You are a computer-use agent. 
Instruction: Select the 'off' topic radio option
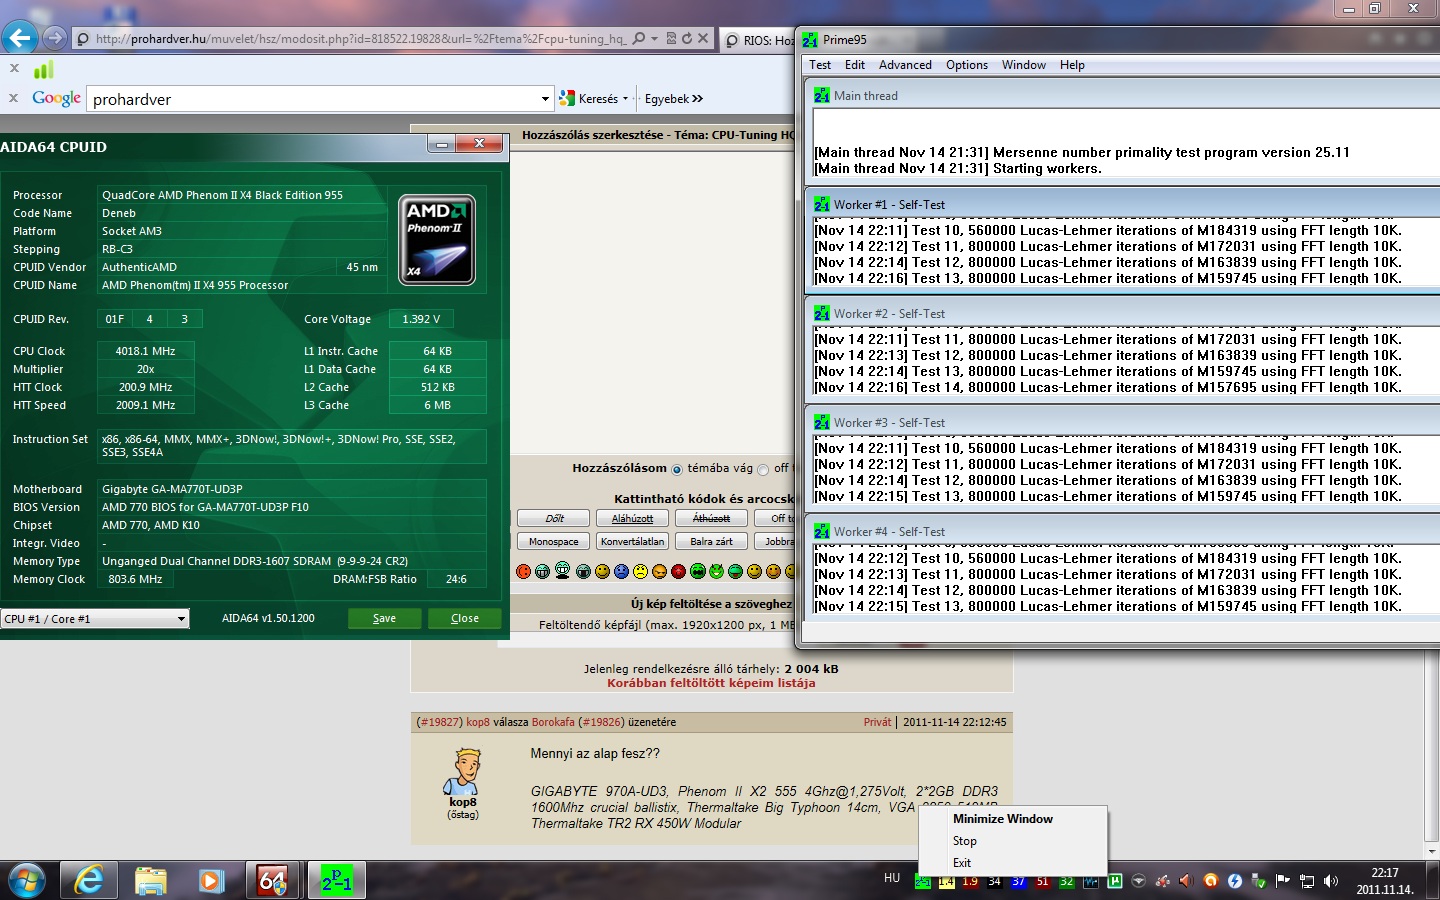coord(764,469)
